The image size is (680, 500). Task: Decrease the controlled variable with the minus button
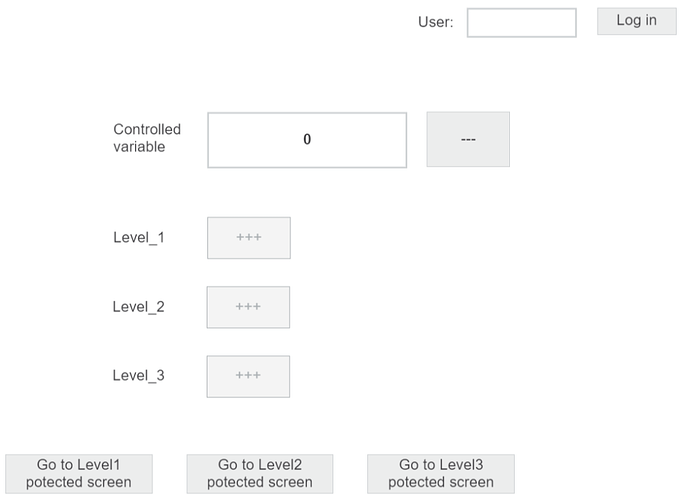point(468,139)
